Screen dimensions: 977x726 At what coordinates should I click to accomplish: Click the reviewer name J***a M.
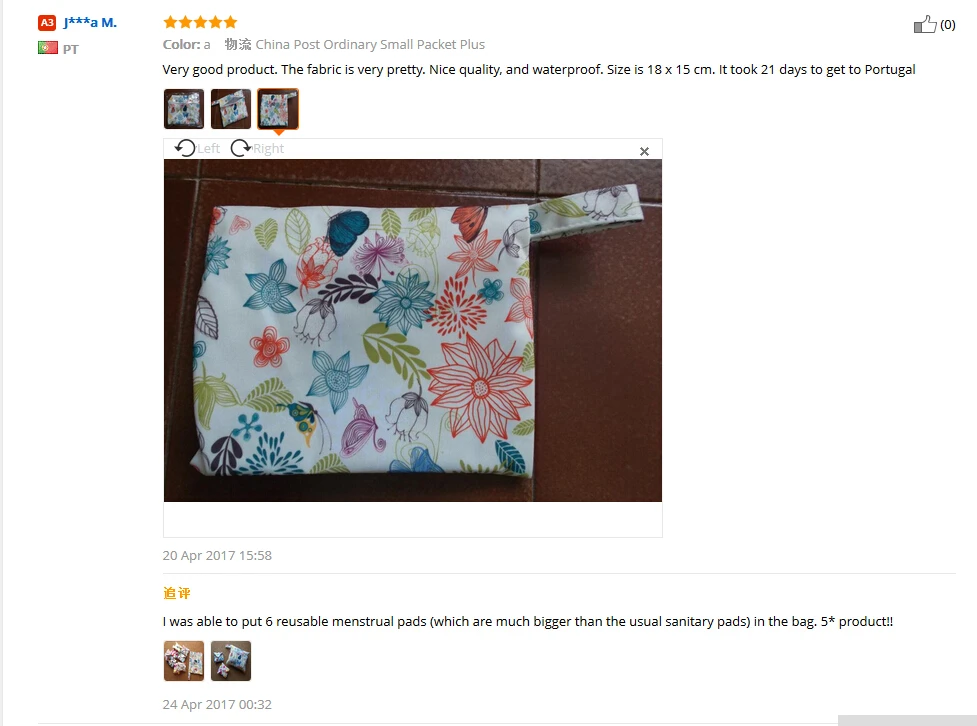click(x=90, y=23)
